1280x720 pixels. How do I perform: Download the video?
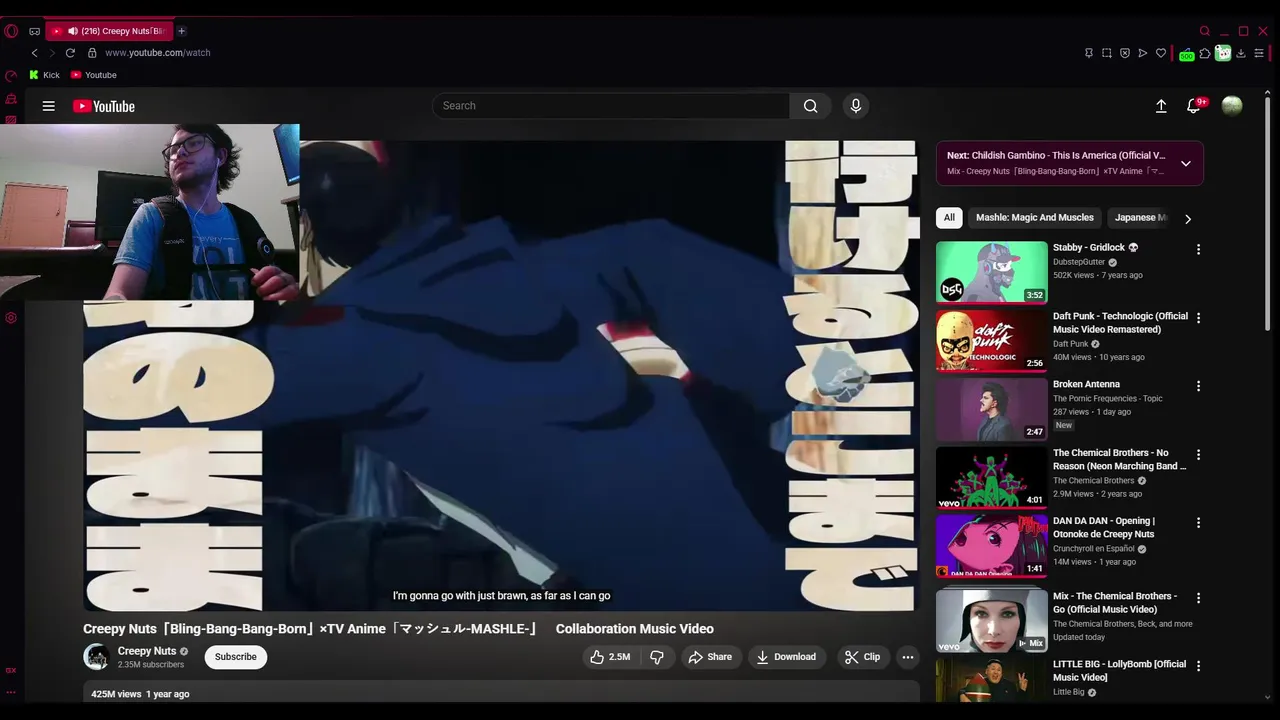point(786,657)
